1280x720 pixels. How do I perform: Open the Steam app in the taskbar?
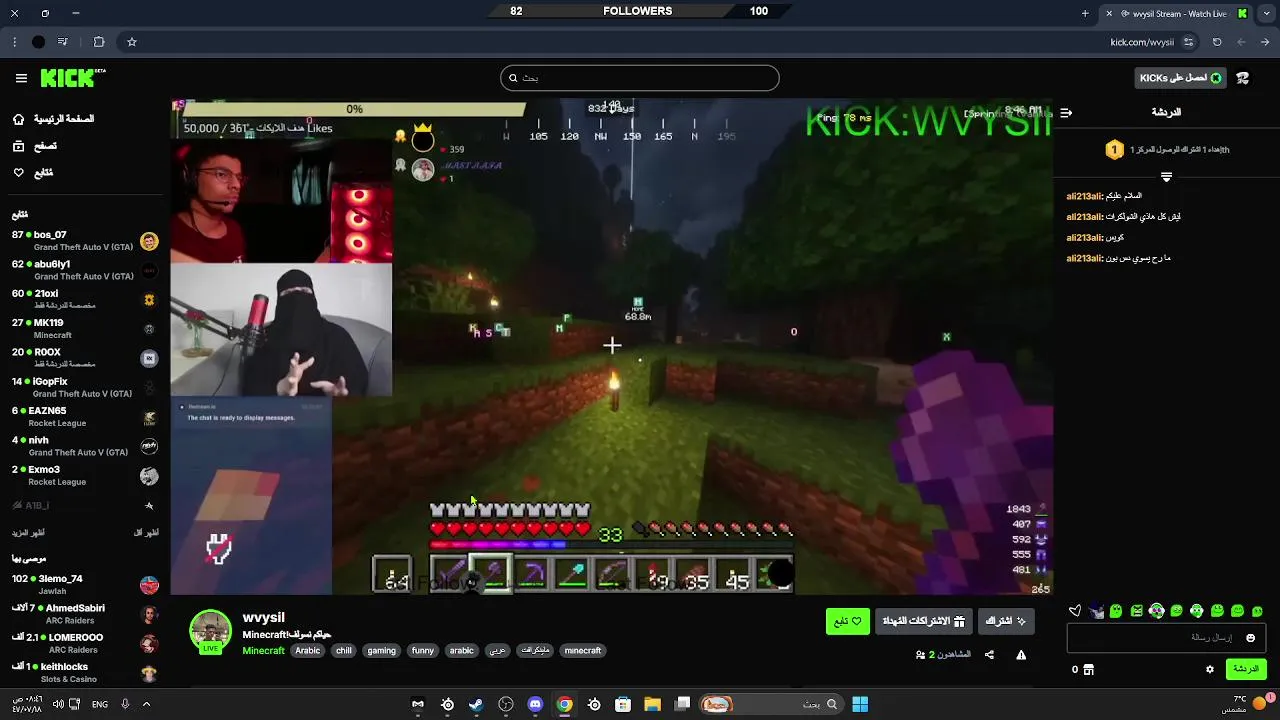(476, 704)
